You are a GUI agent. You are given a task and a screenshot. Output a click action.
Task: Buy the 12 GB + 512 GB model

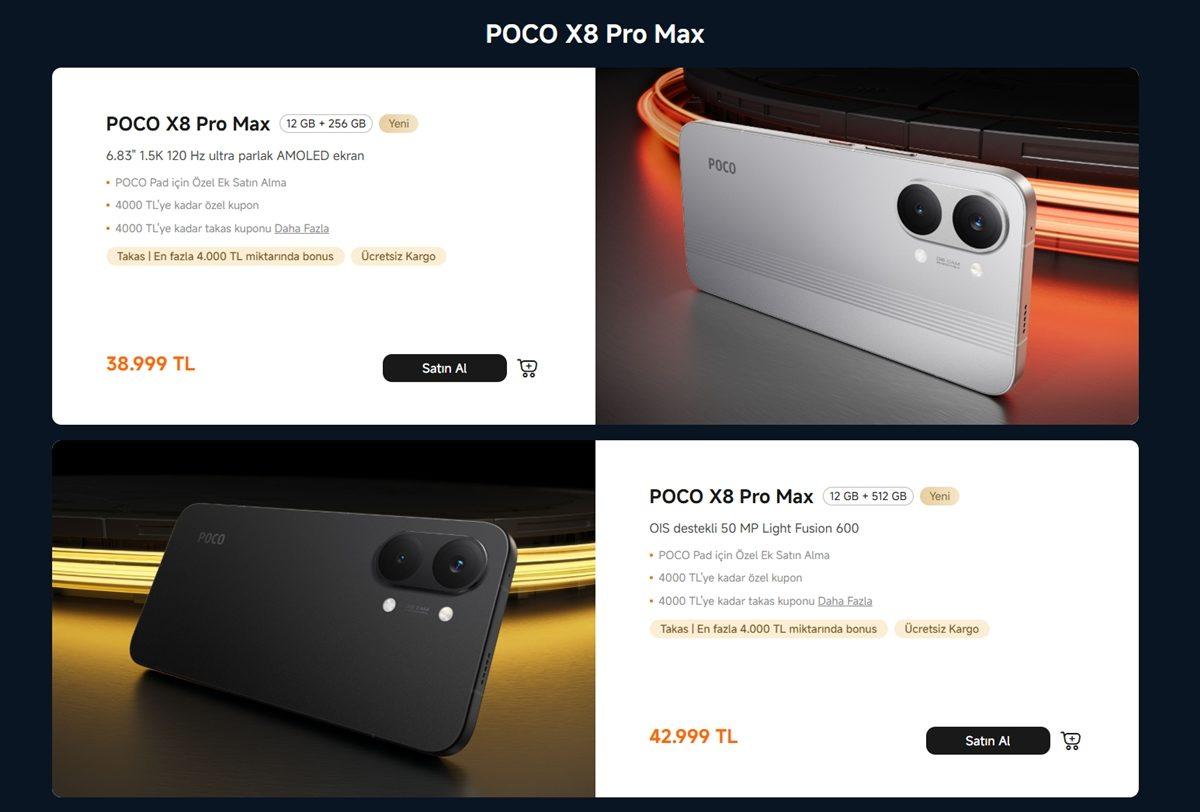coord(988,741)
